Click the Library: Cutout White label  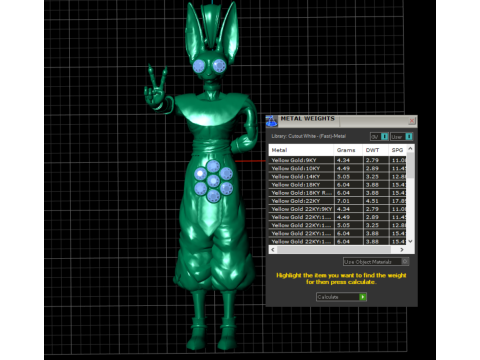coord(308,136)
